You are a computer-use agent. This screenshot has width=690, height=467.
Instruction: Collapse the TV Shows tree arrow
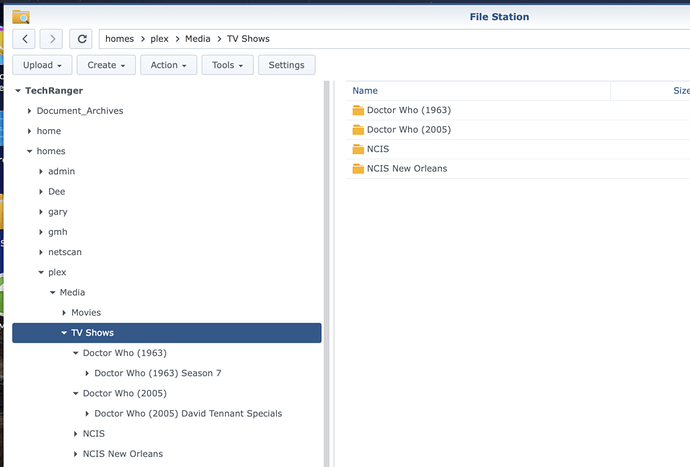pyautogui.click(x=64, y=333)
